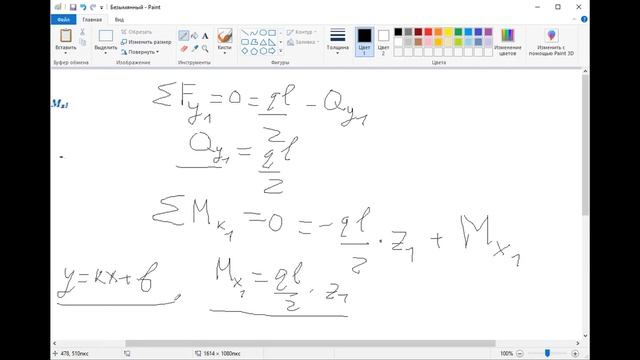Pick the dark red color swatch
This screenshot has width=640, height=360.
[418, 32]
